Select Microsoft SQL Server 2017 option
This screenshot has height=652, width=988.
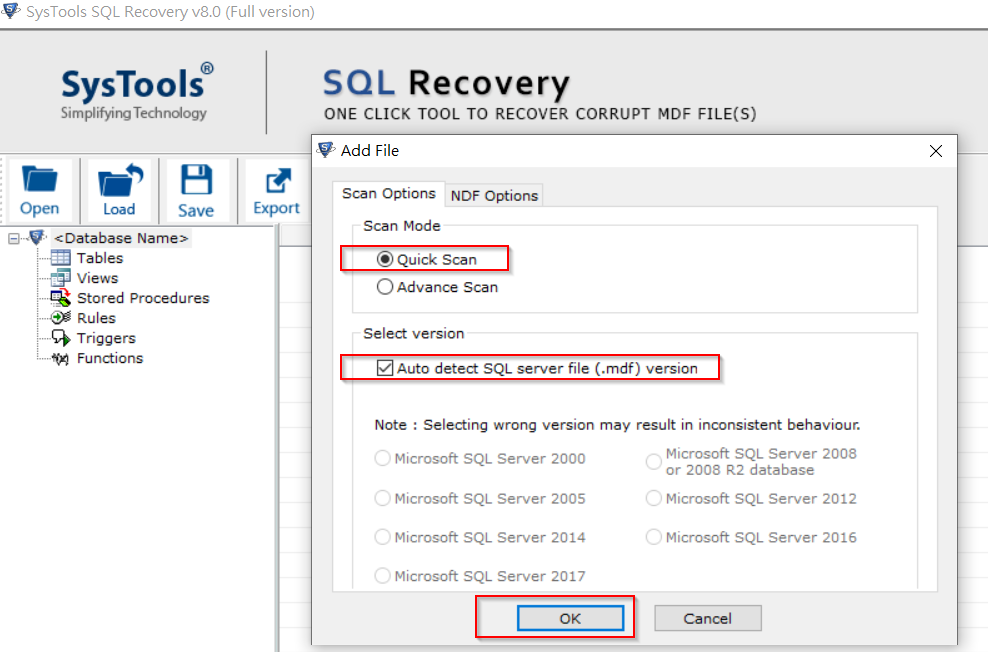382,575
